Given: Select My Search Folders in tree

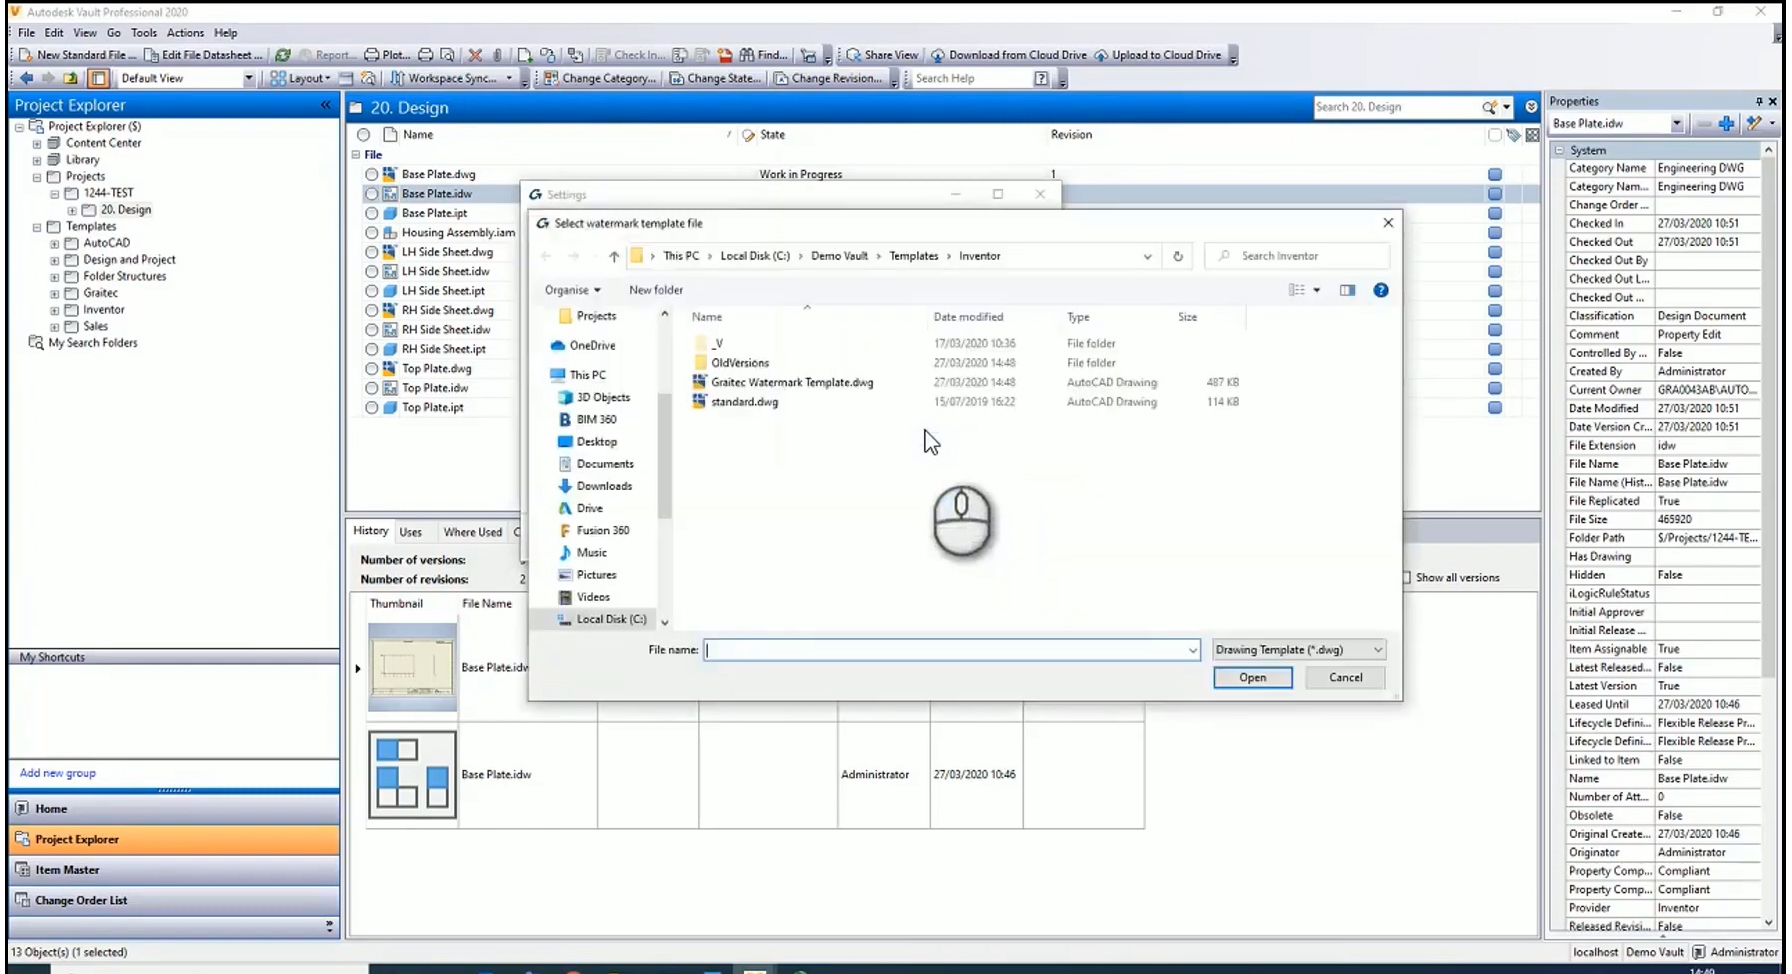Looking at the screenshot, I should pyautogui.click(x=93, y=343).
